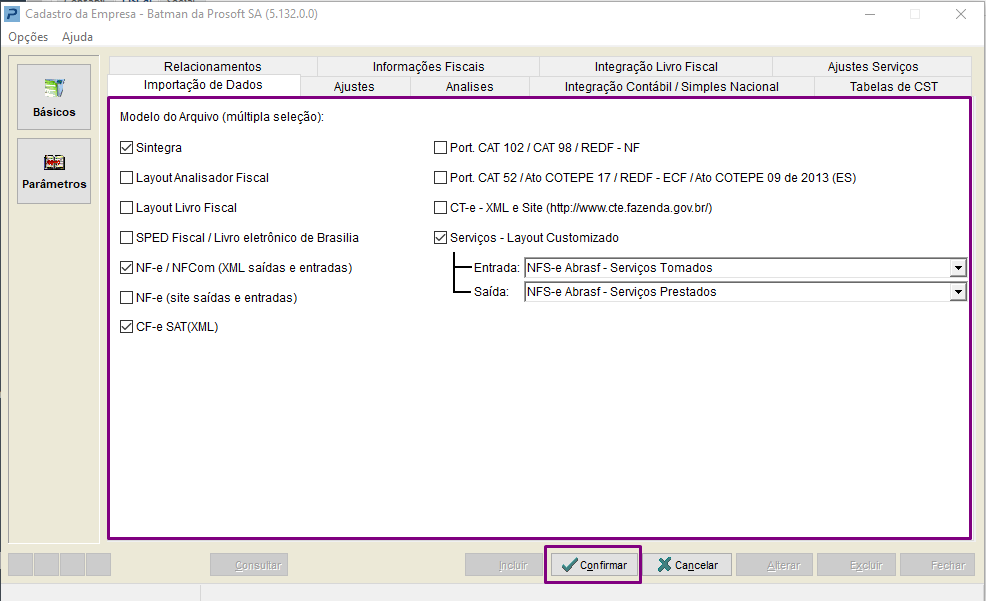Screen dimensions: 986x601
Task: Switch to the Informações Fiscais tab
Action: click(x=428, y=67)
